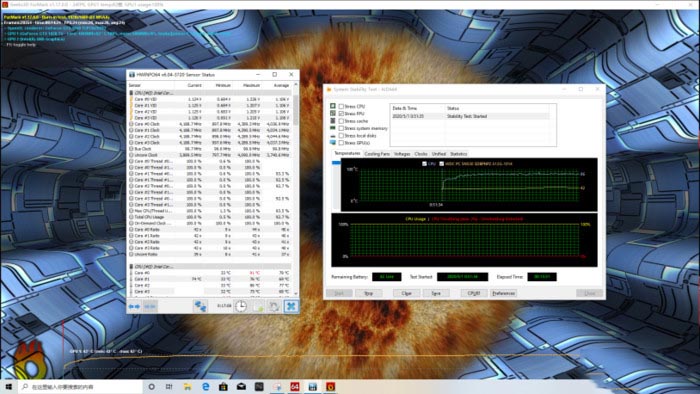Enable Stress local disks checkbox
This screenshot has height=394, width=700.
point(341,136)
